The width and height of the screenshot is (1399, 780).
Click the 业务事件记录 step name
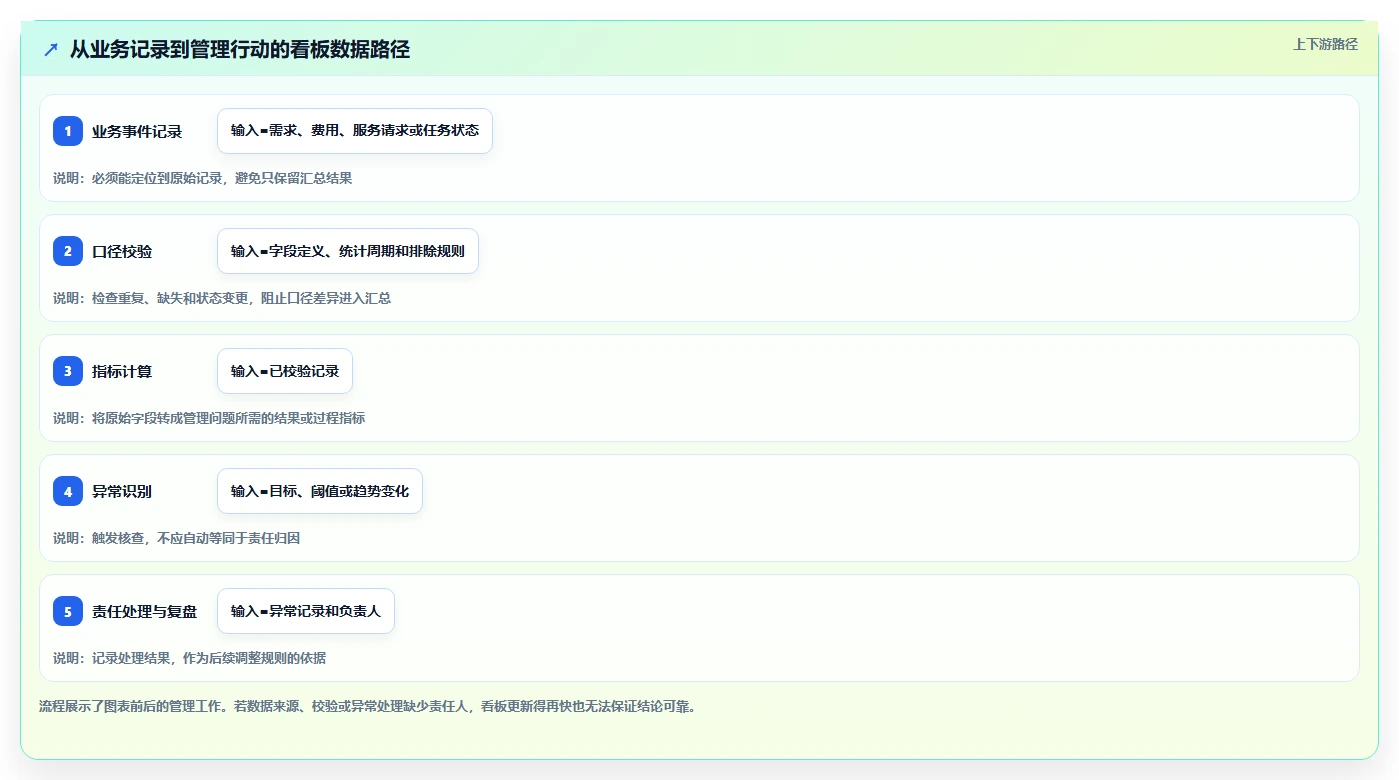(137, 131)
